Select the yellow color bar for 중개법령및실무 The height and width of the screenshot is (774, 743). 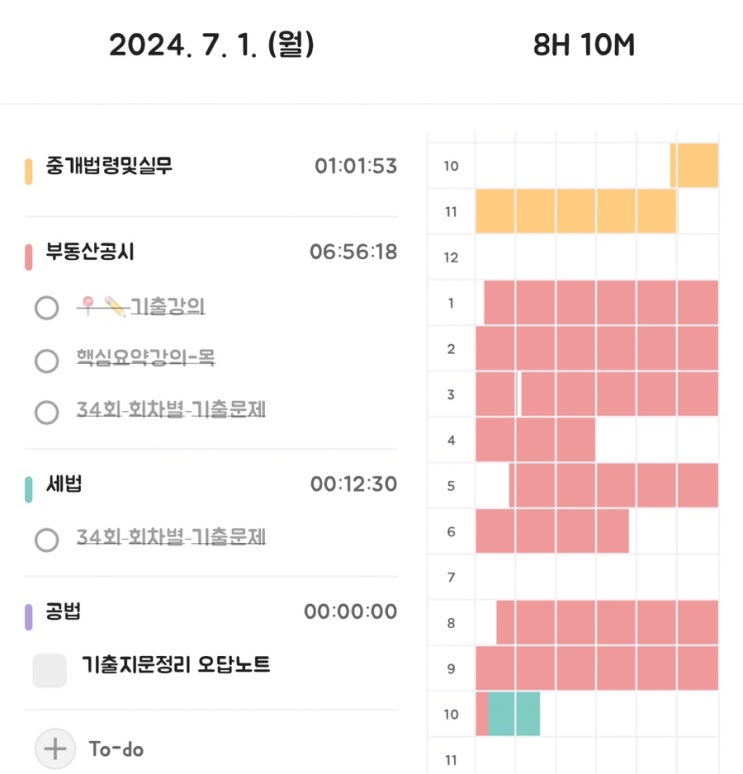coord(29,171)
